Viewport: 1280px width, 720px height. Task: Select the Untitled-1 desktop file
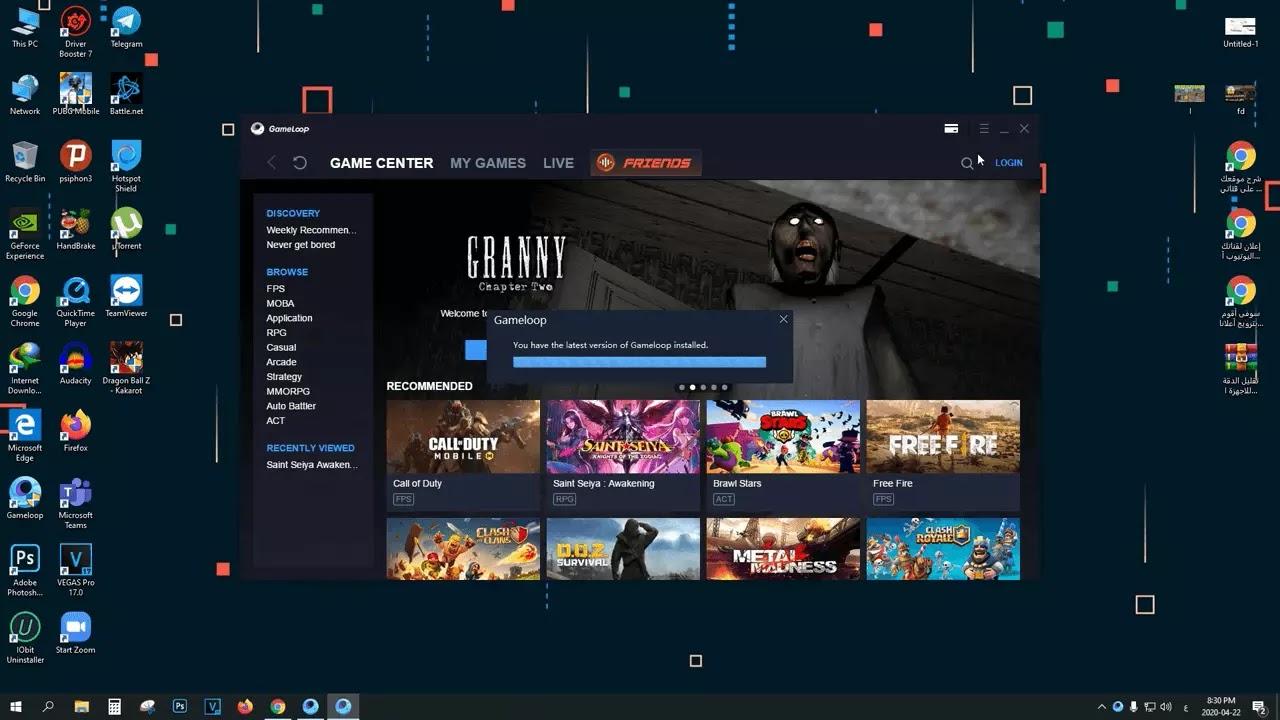[1240, 32]
